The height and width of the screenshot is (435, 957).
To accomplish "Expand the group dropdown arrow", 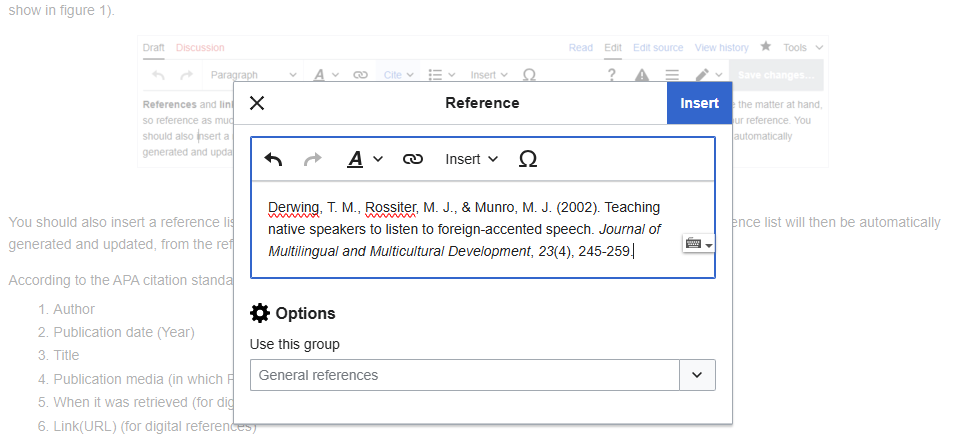I will (x=697, y=376).
